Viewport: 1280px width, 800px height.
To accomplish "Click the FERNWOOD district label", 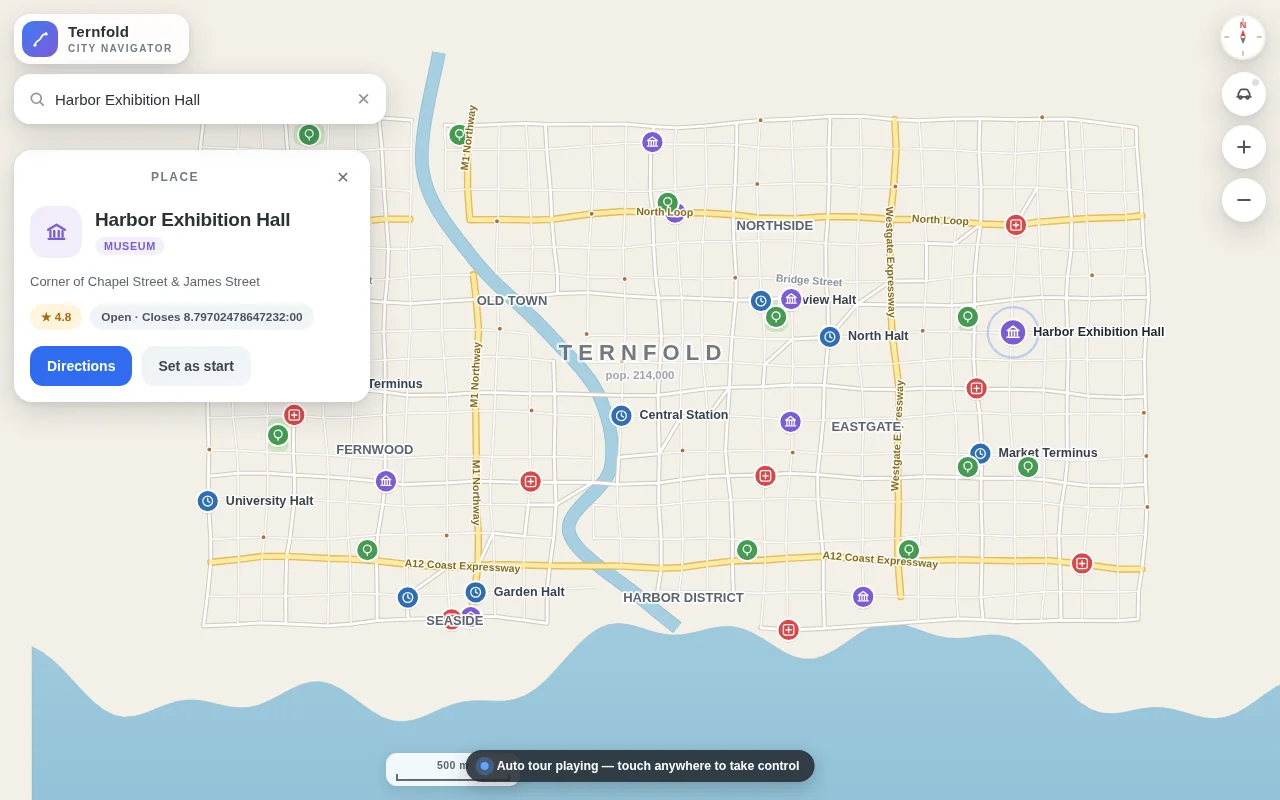I will (x=375, y=450).
